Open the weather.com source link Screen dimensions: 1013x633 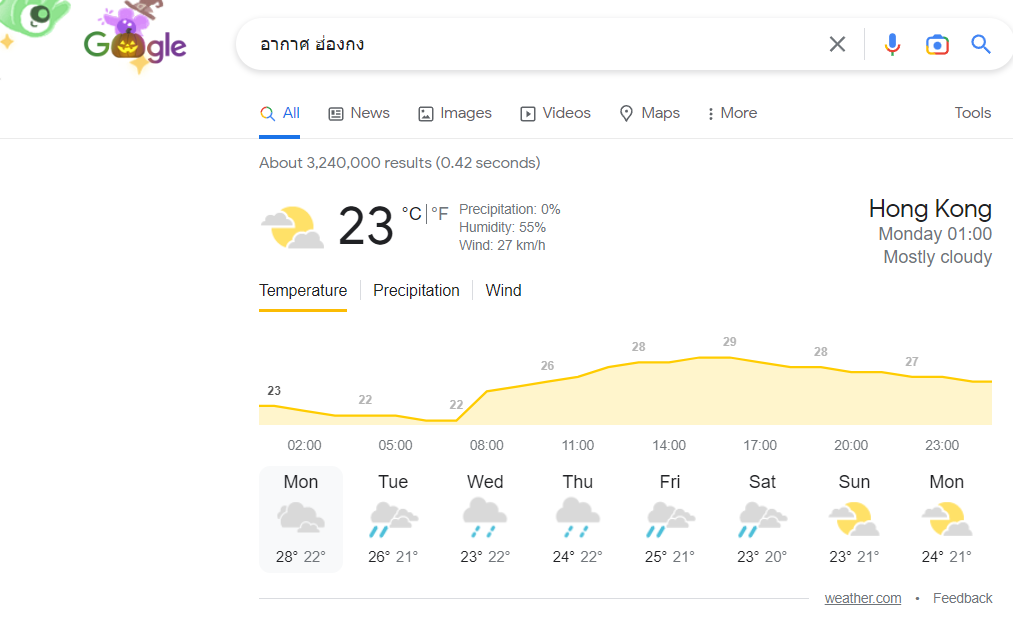(862, 598)
